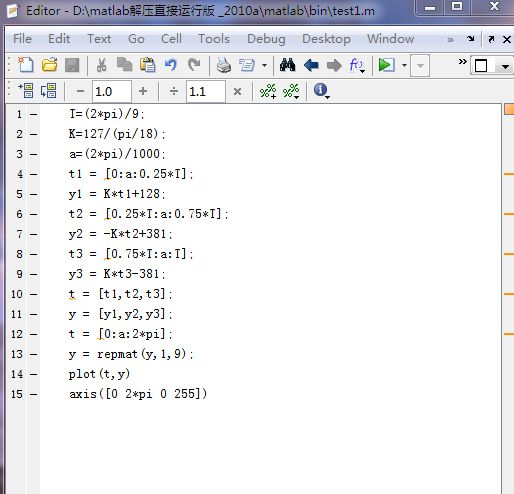The image size is (514, 494).
Task: Cut the selection with the scissors icon
Action: pyautogui.click(x=101, y=65)
